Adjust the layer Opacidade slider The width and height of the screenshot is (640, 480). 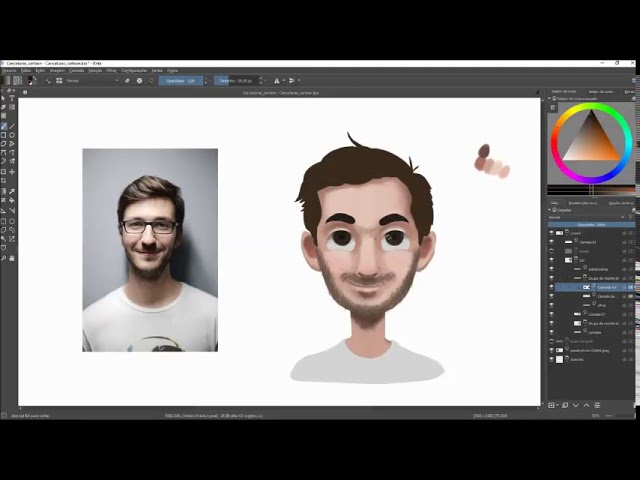(x=591, y=224)
